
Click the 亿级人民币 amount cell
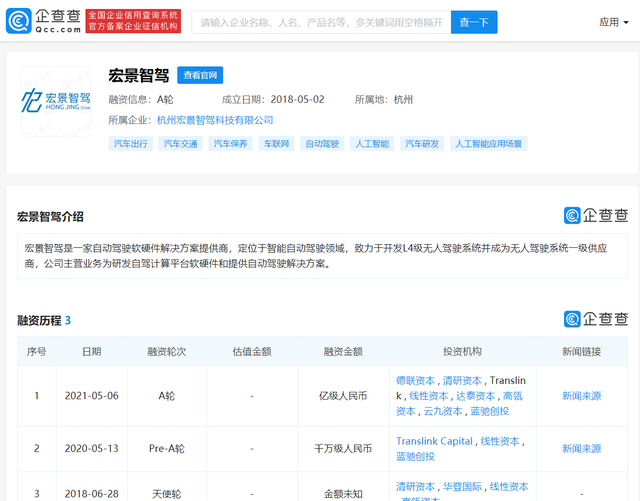pyautogui.click(x=343, y=396)
